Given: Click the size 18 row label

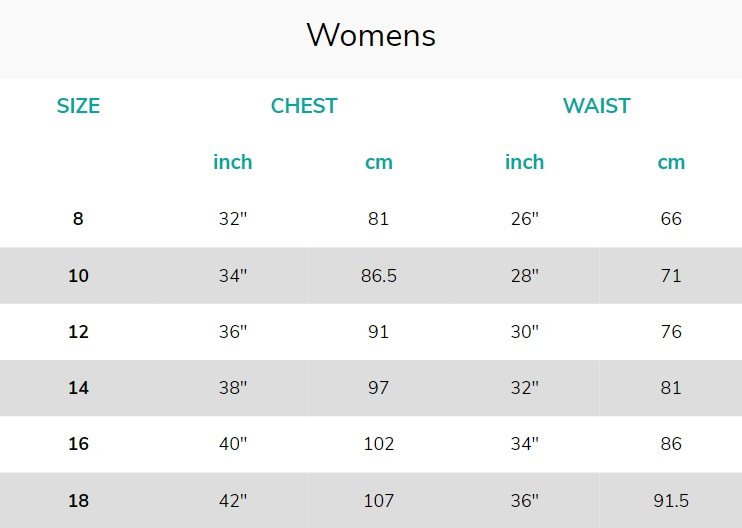Looking at the screenshot, I should (x=78, y=501).
